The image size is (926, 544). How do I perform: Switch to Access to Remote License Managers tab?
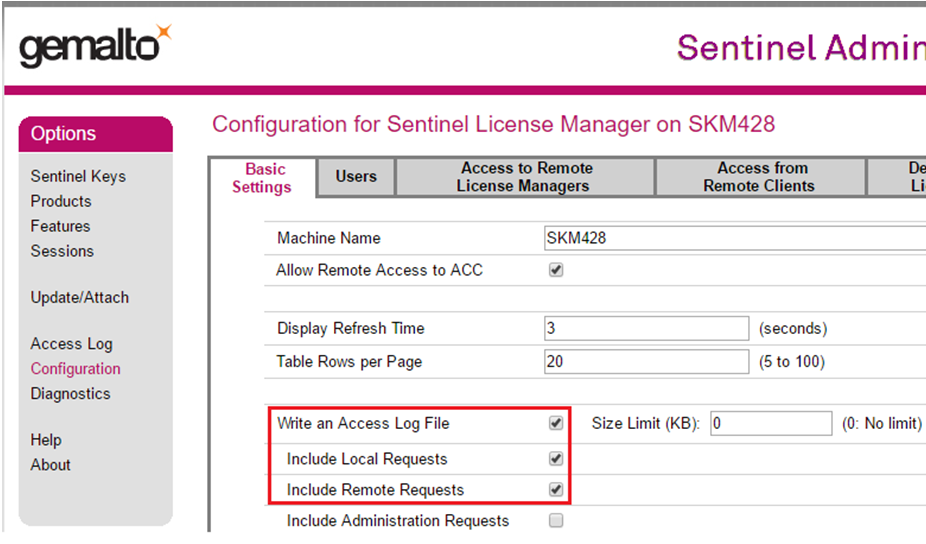click(526, 177)
